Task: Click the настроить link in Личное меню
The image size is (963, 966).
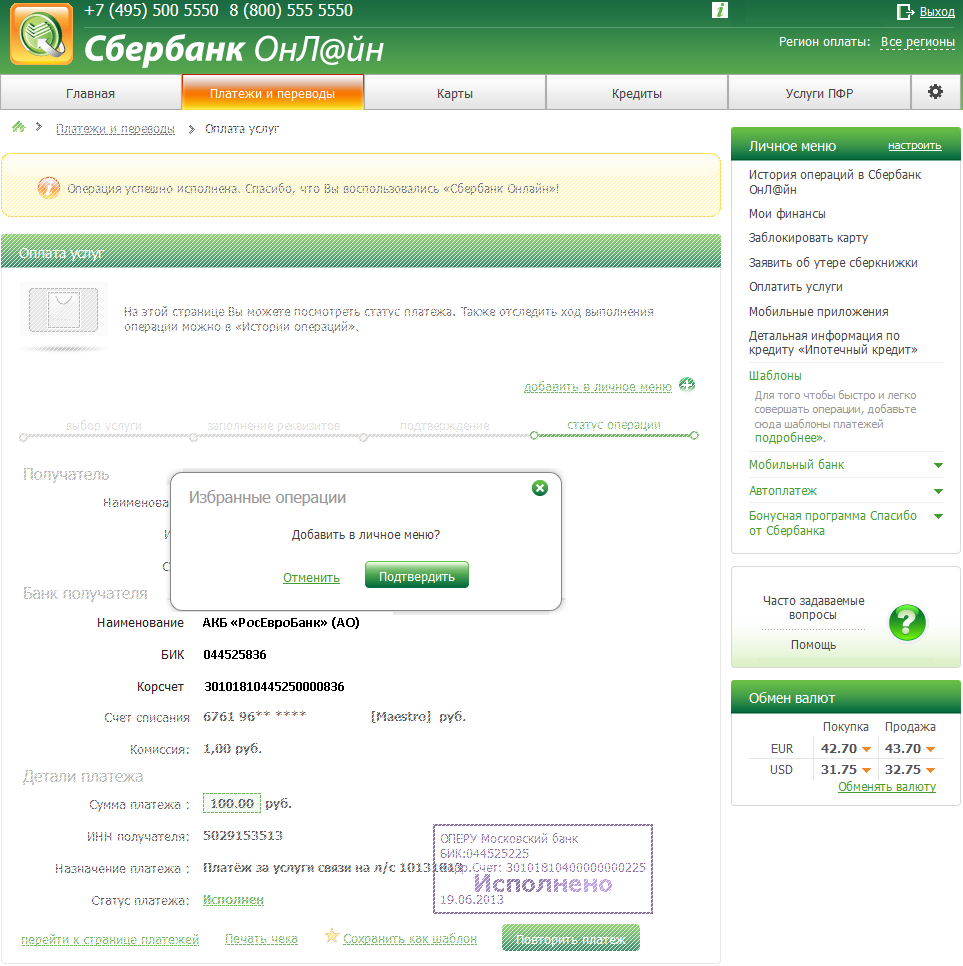Action: [x=914, y=145]
